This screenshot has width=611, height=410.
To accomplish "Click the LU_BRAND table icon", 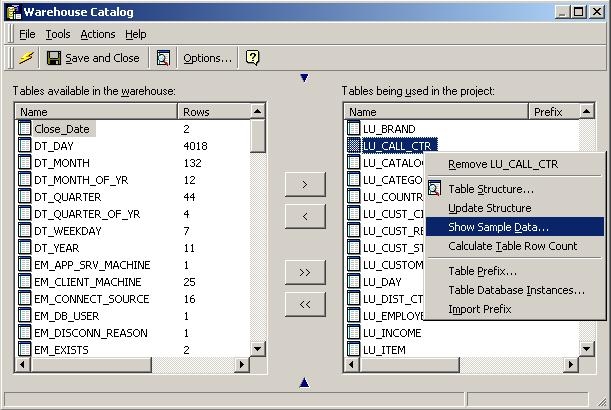I will tap(353, 128).
